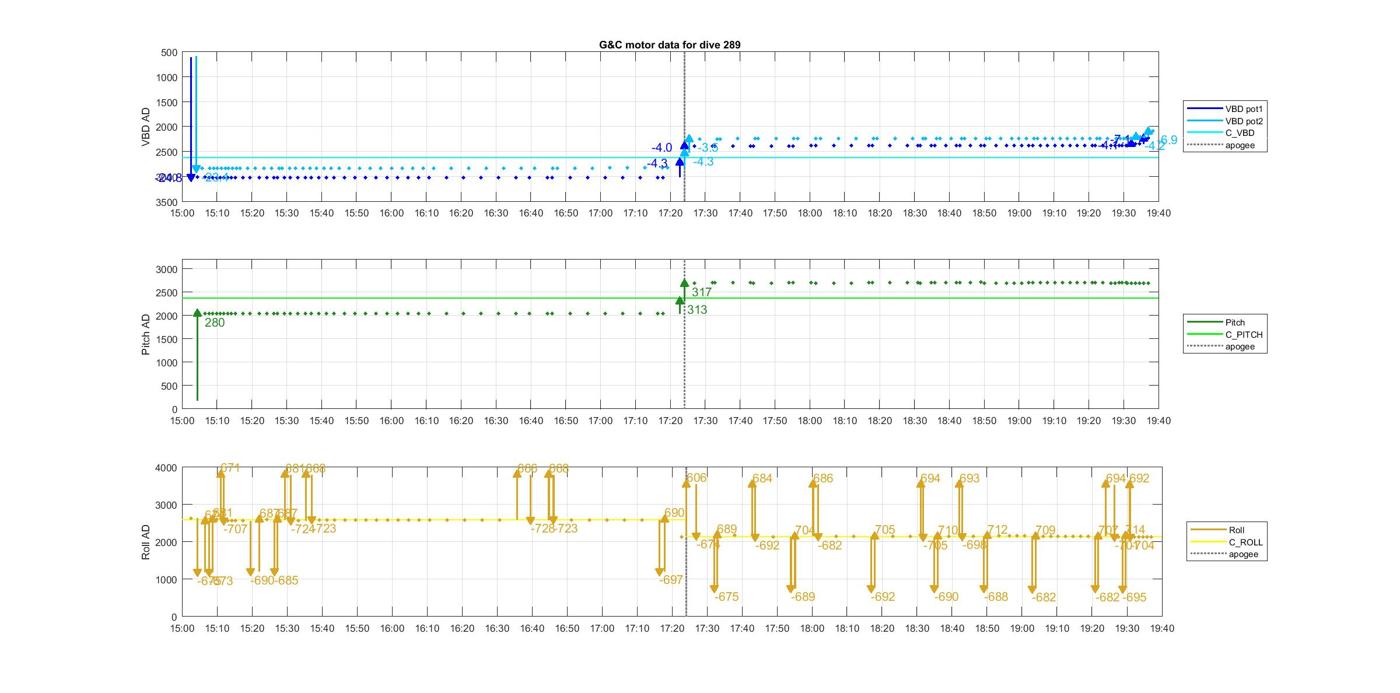Click the '16:30' tick on Pitch time axis
The height and width of the screenshot is (693, 1400).
(x=496, y=421)
